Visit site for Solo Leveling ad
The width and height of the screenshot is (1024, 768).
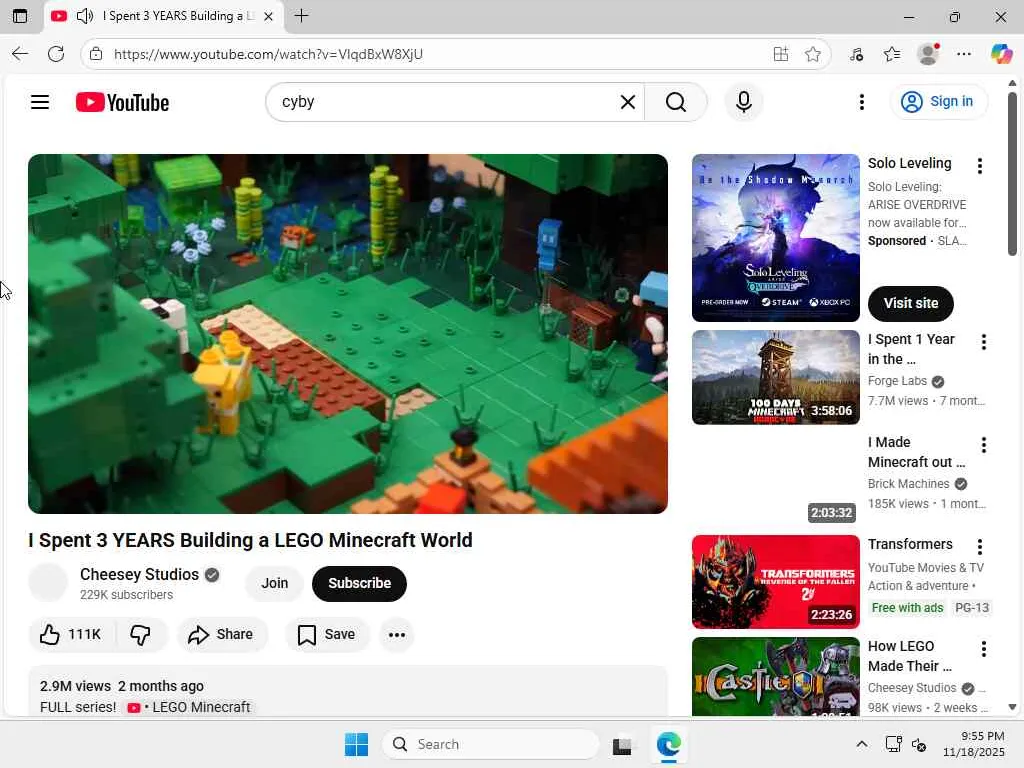click(910, 304)
